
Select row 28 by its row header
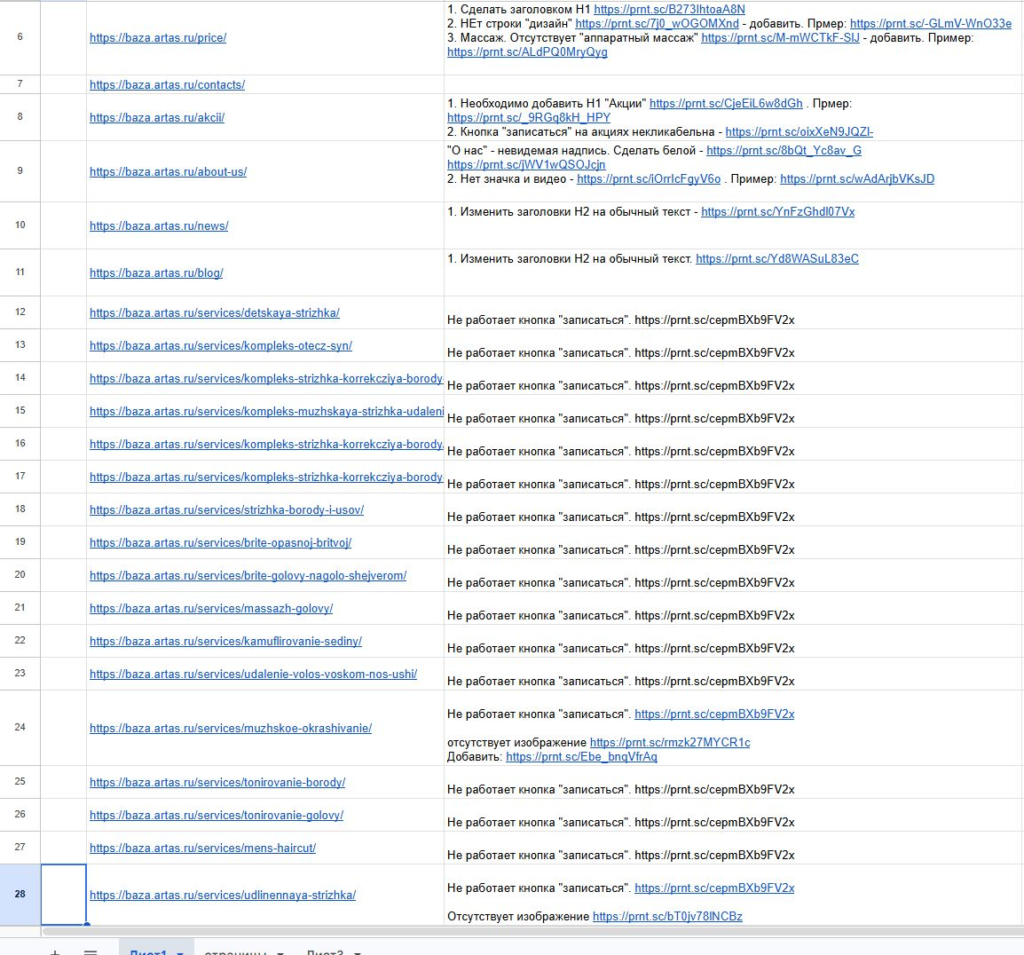pos(20,894)
